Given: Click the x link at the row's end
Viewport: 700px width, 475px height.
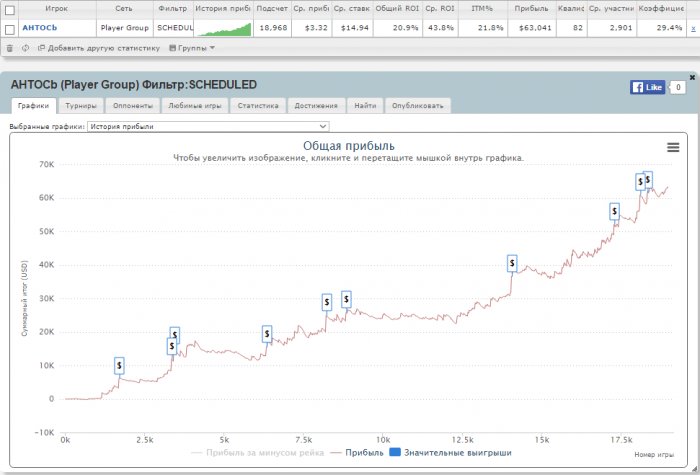Looking at the screenshot, I should tap(693, 28).
